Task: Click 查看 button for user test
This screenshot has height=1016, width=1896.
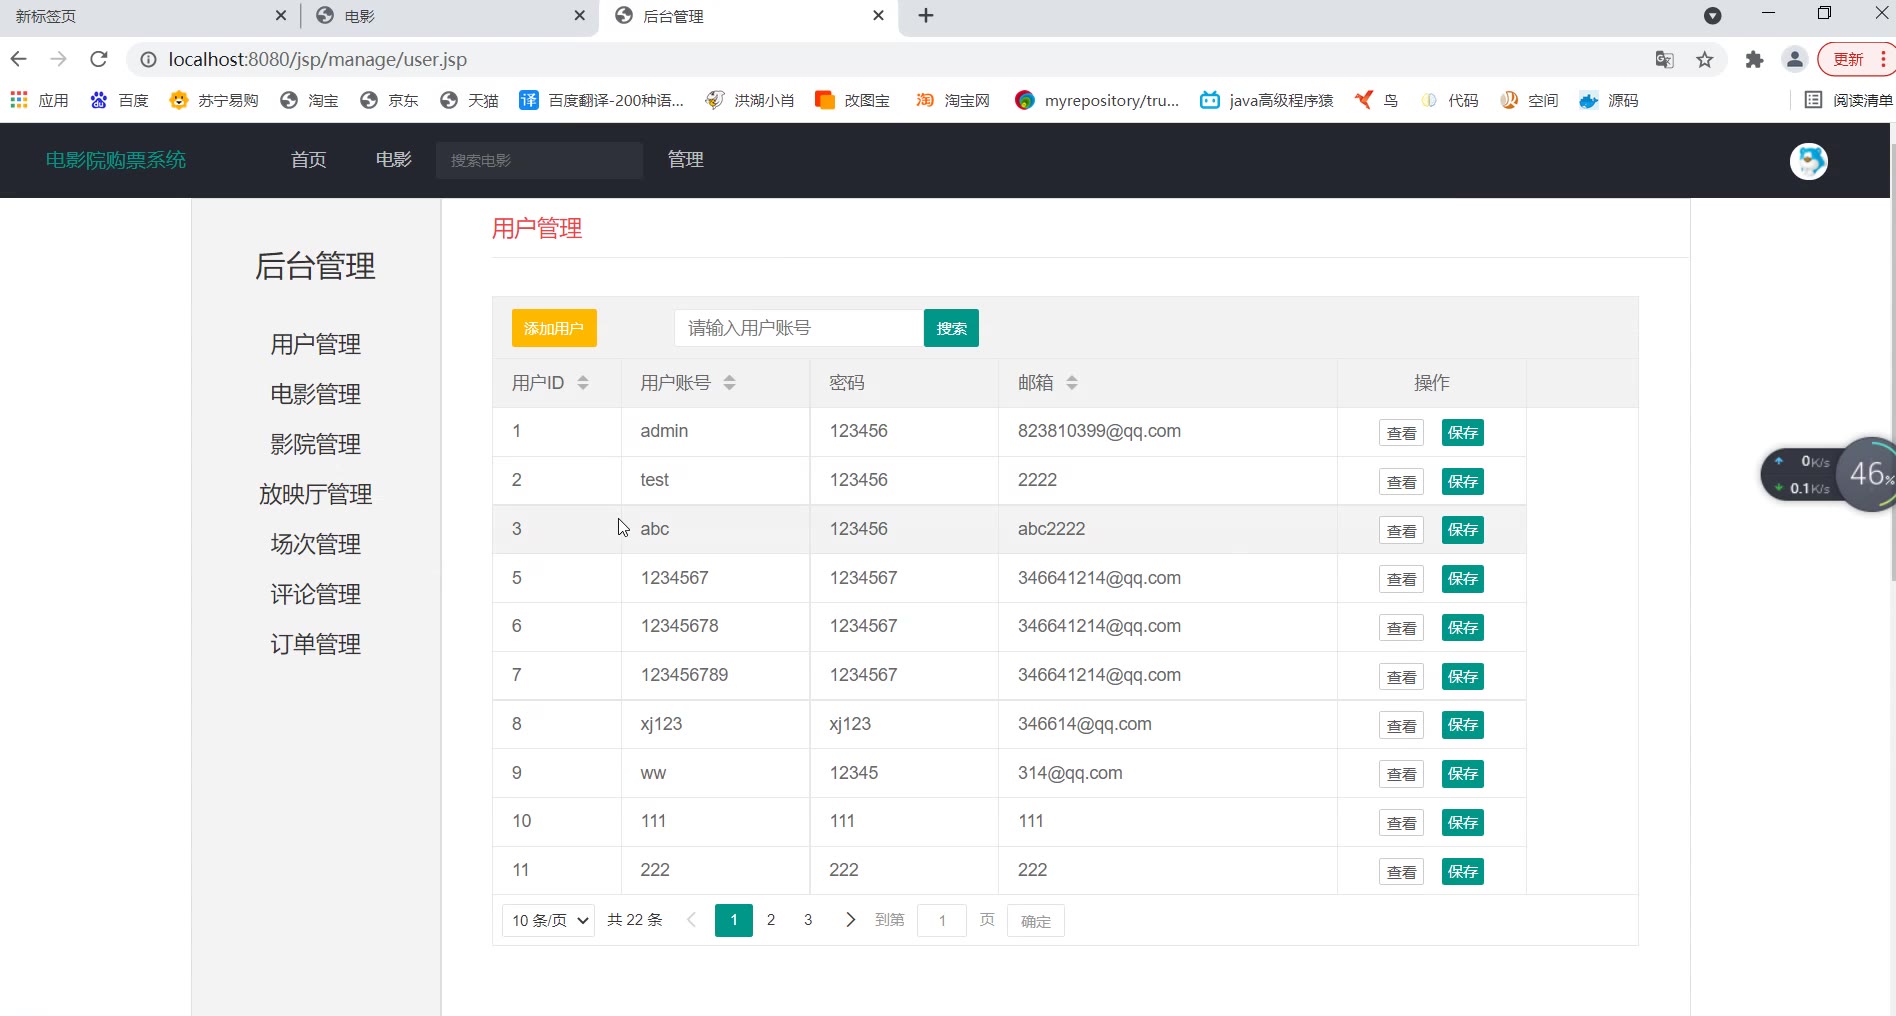Action: pyautogui.click(x=1401, y=482)
